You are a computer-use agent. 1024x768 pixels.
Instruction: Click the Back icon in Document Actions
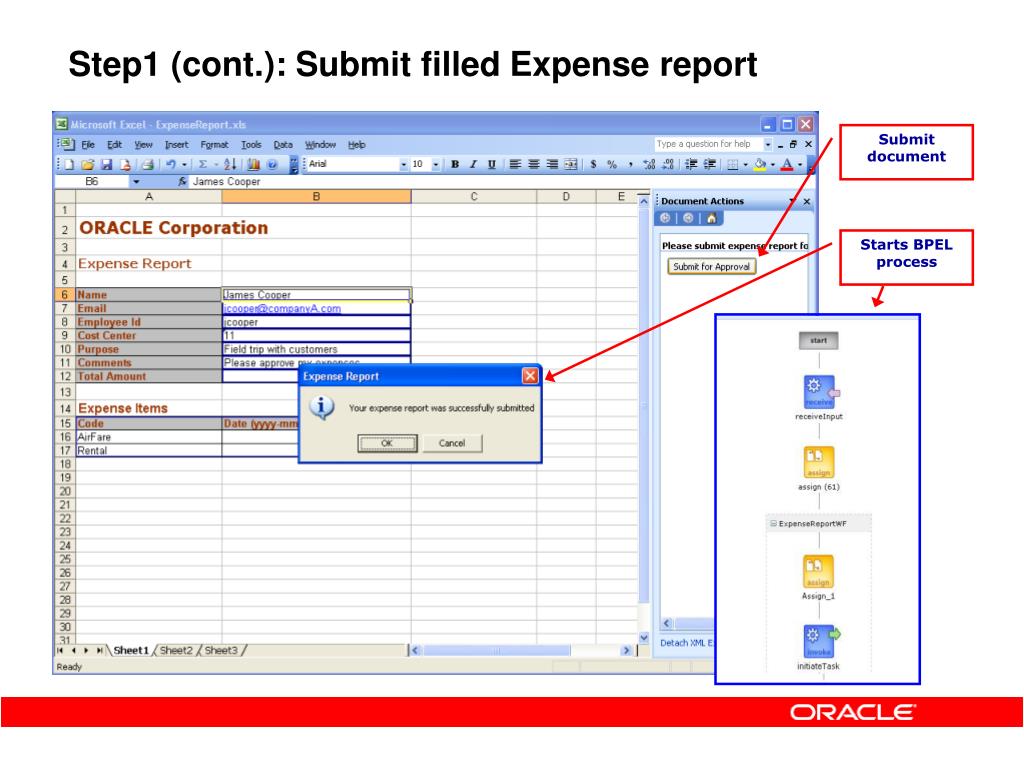coord(665,218)
